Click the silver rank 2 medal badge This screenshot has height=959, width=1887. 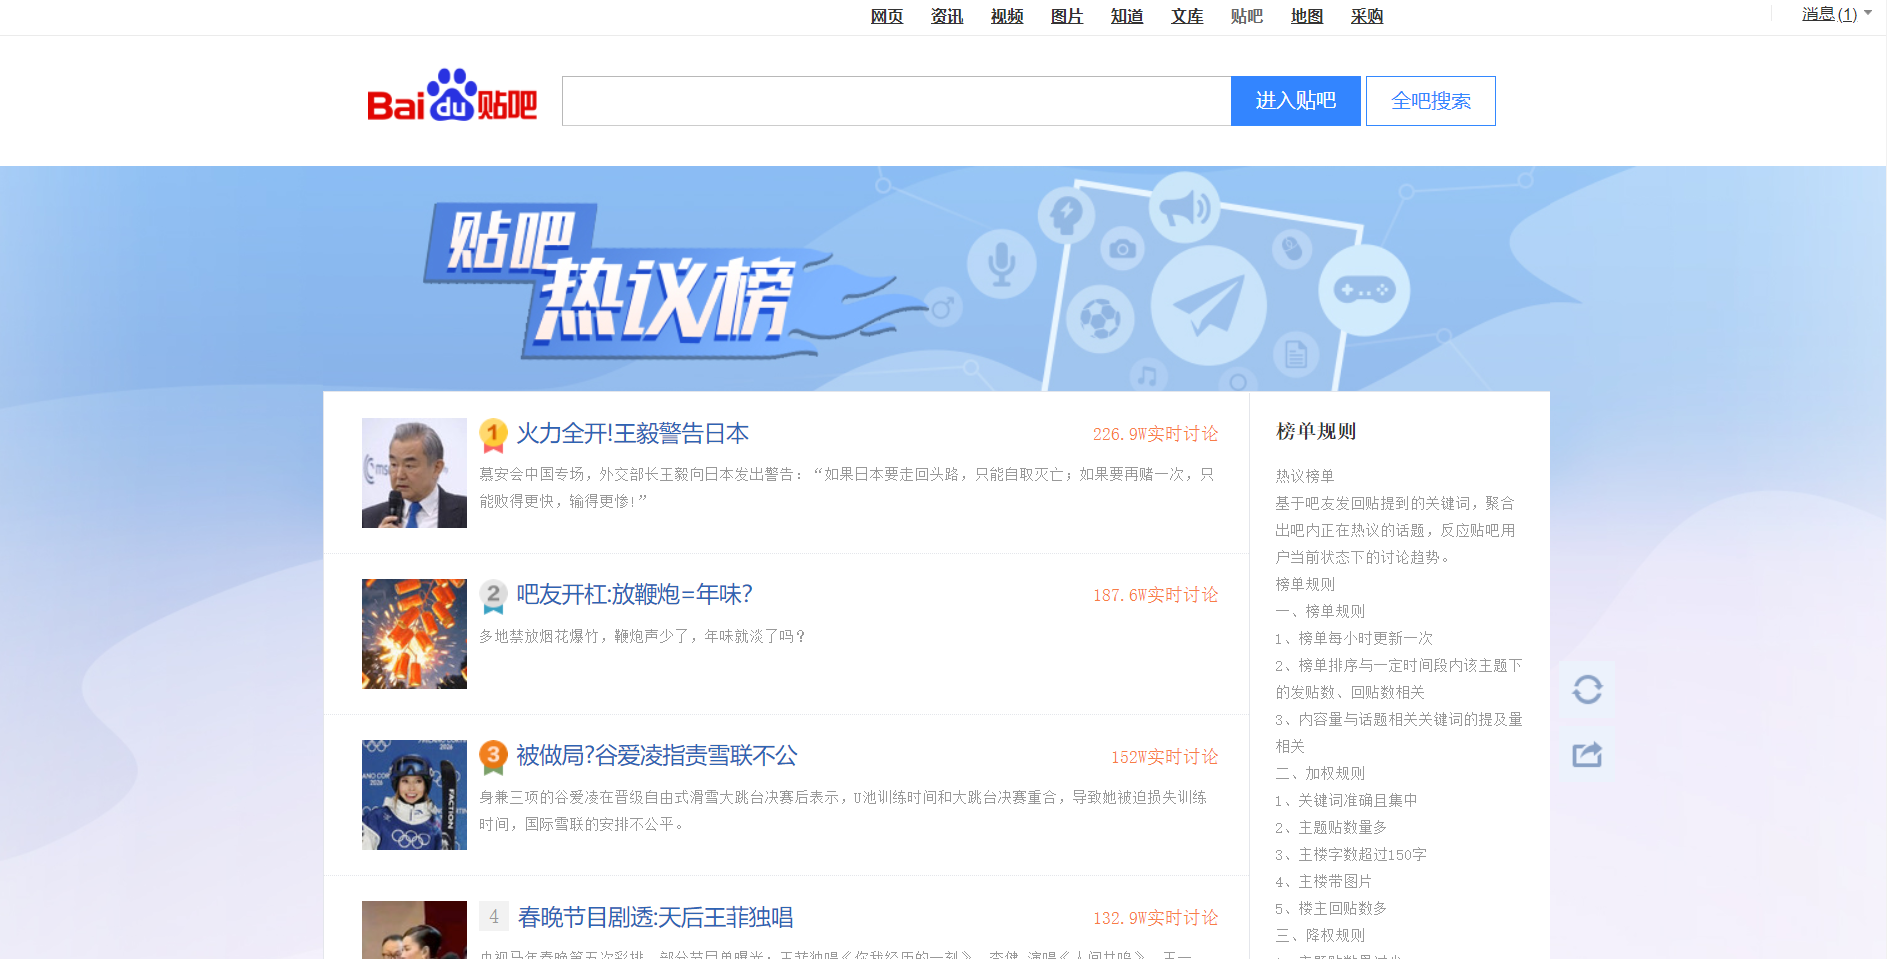click(x=493, y=595)
